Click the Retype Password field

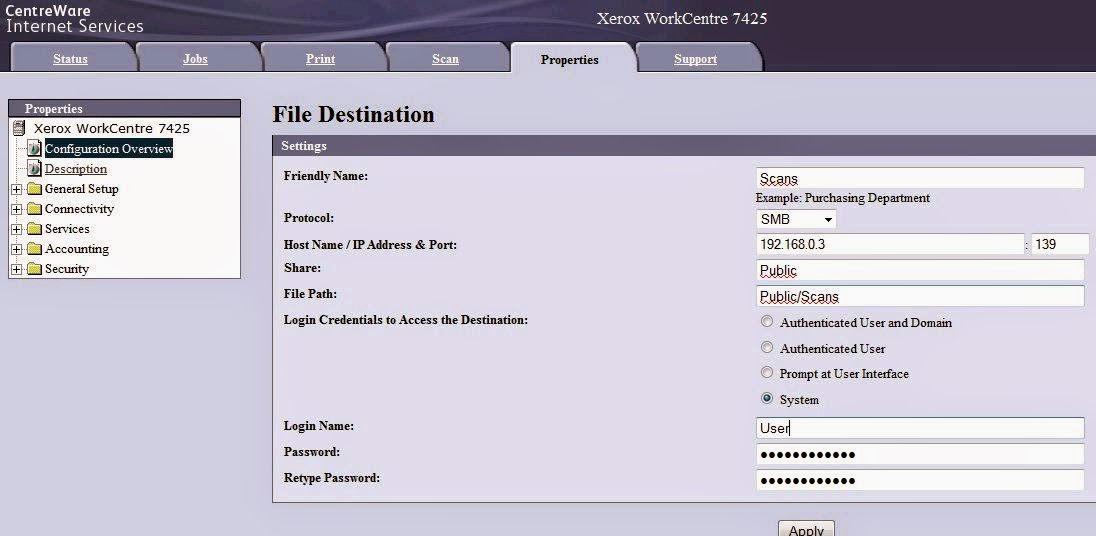[920, 480]
